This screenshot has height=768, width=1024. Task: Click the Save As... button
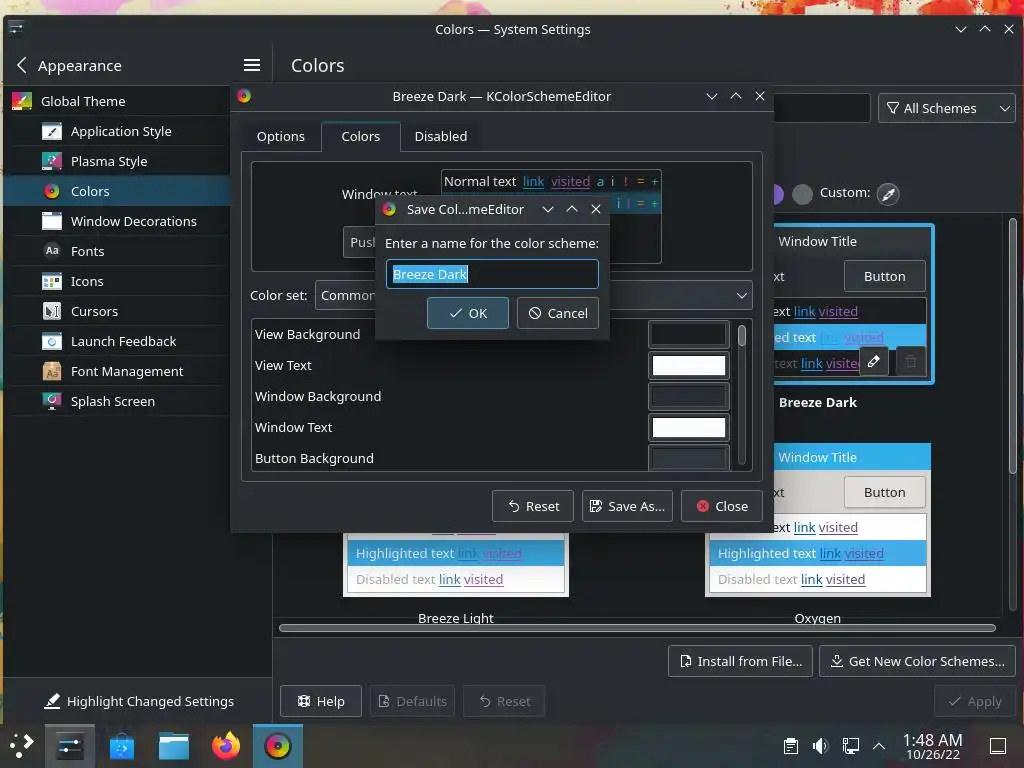point(627,506)
